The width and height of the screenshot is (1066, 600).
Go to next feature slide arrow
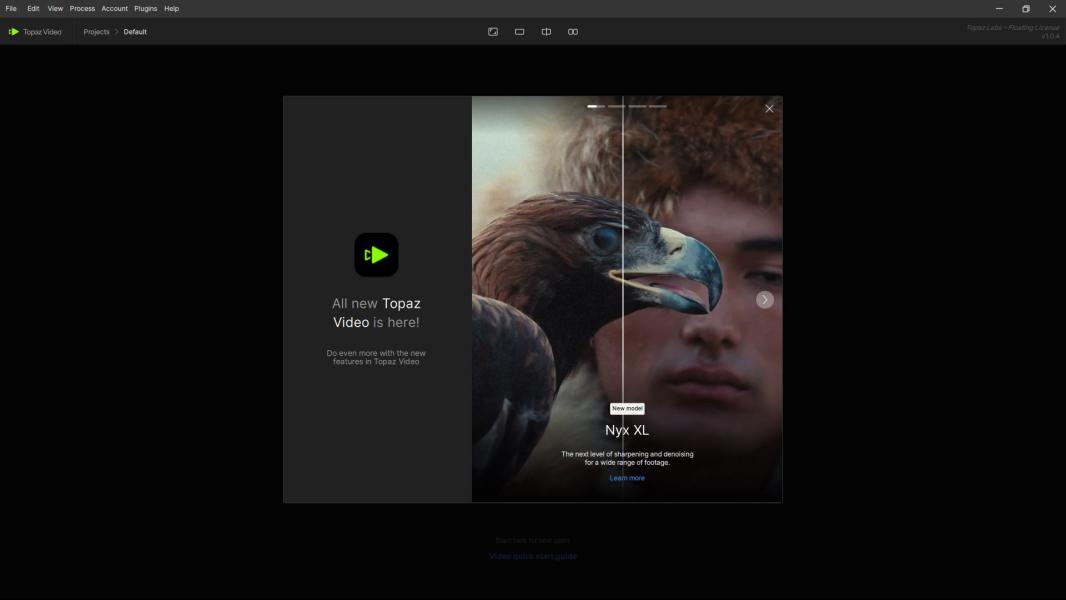point(765,300)
